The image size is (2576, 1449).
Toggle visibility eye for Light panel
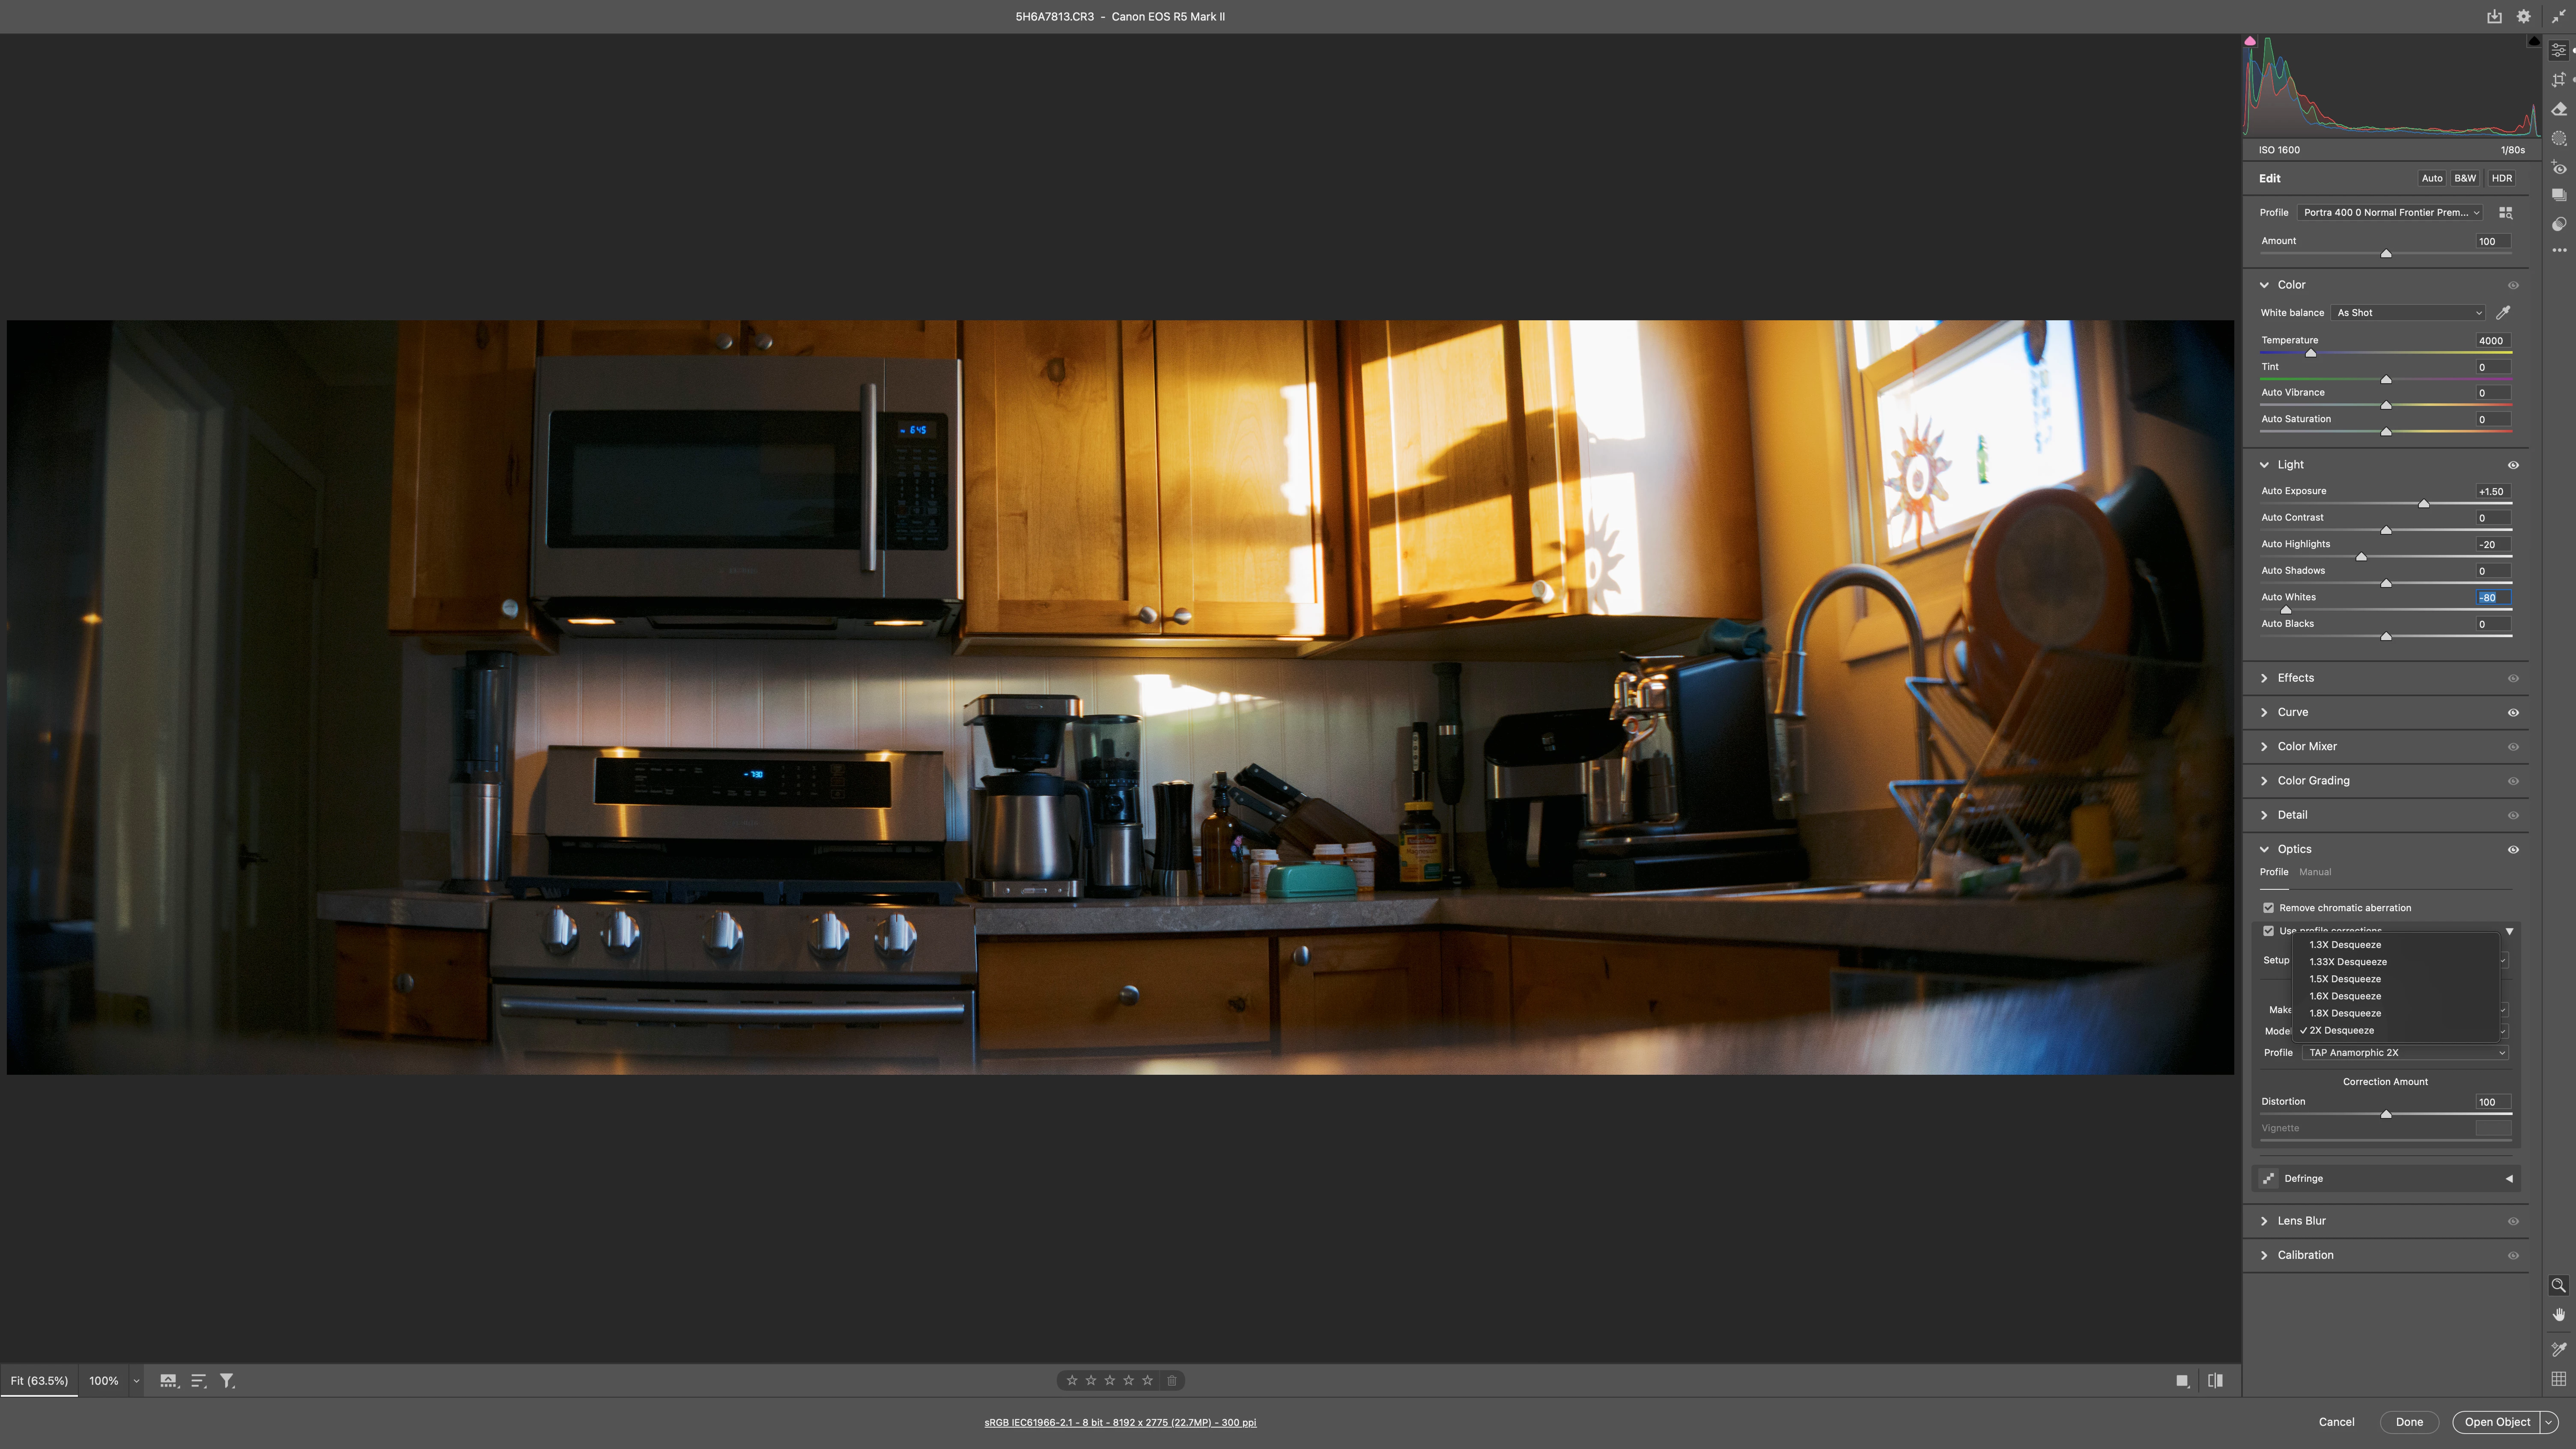click(x=2512, y=465)
